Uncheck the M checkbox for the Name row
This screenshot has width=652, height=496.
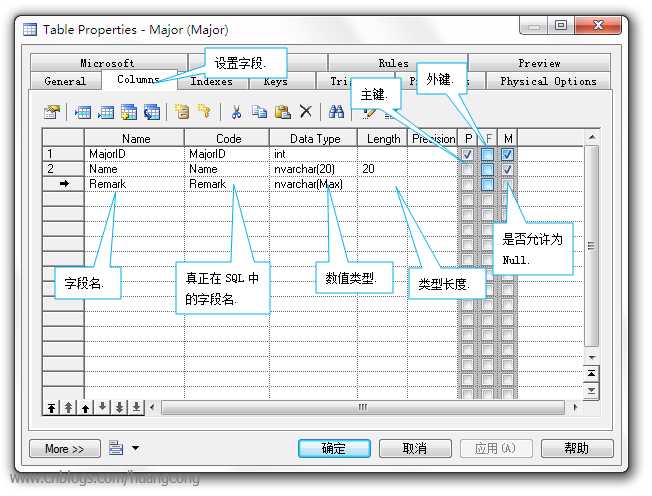tap(507, 169)
